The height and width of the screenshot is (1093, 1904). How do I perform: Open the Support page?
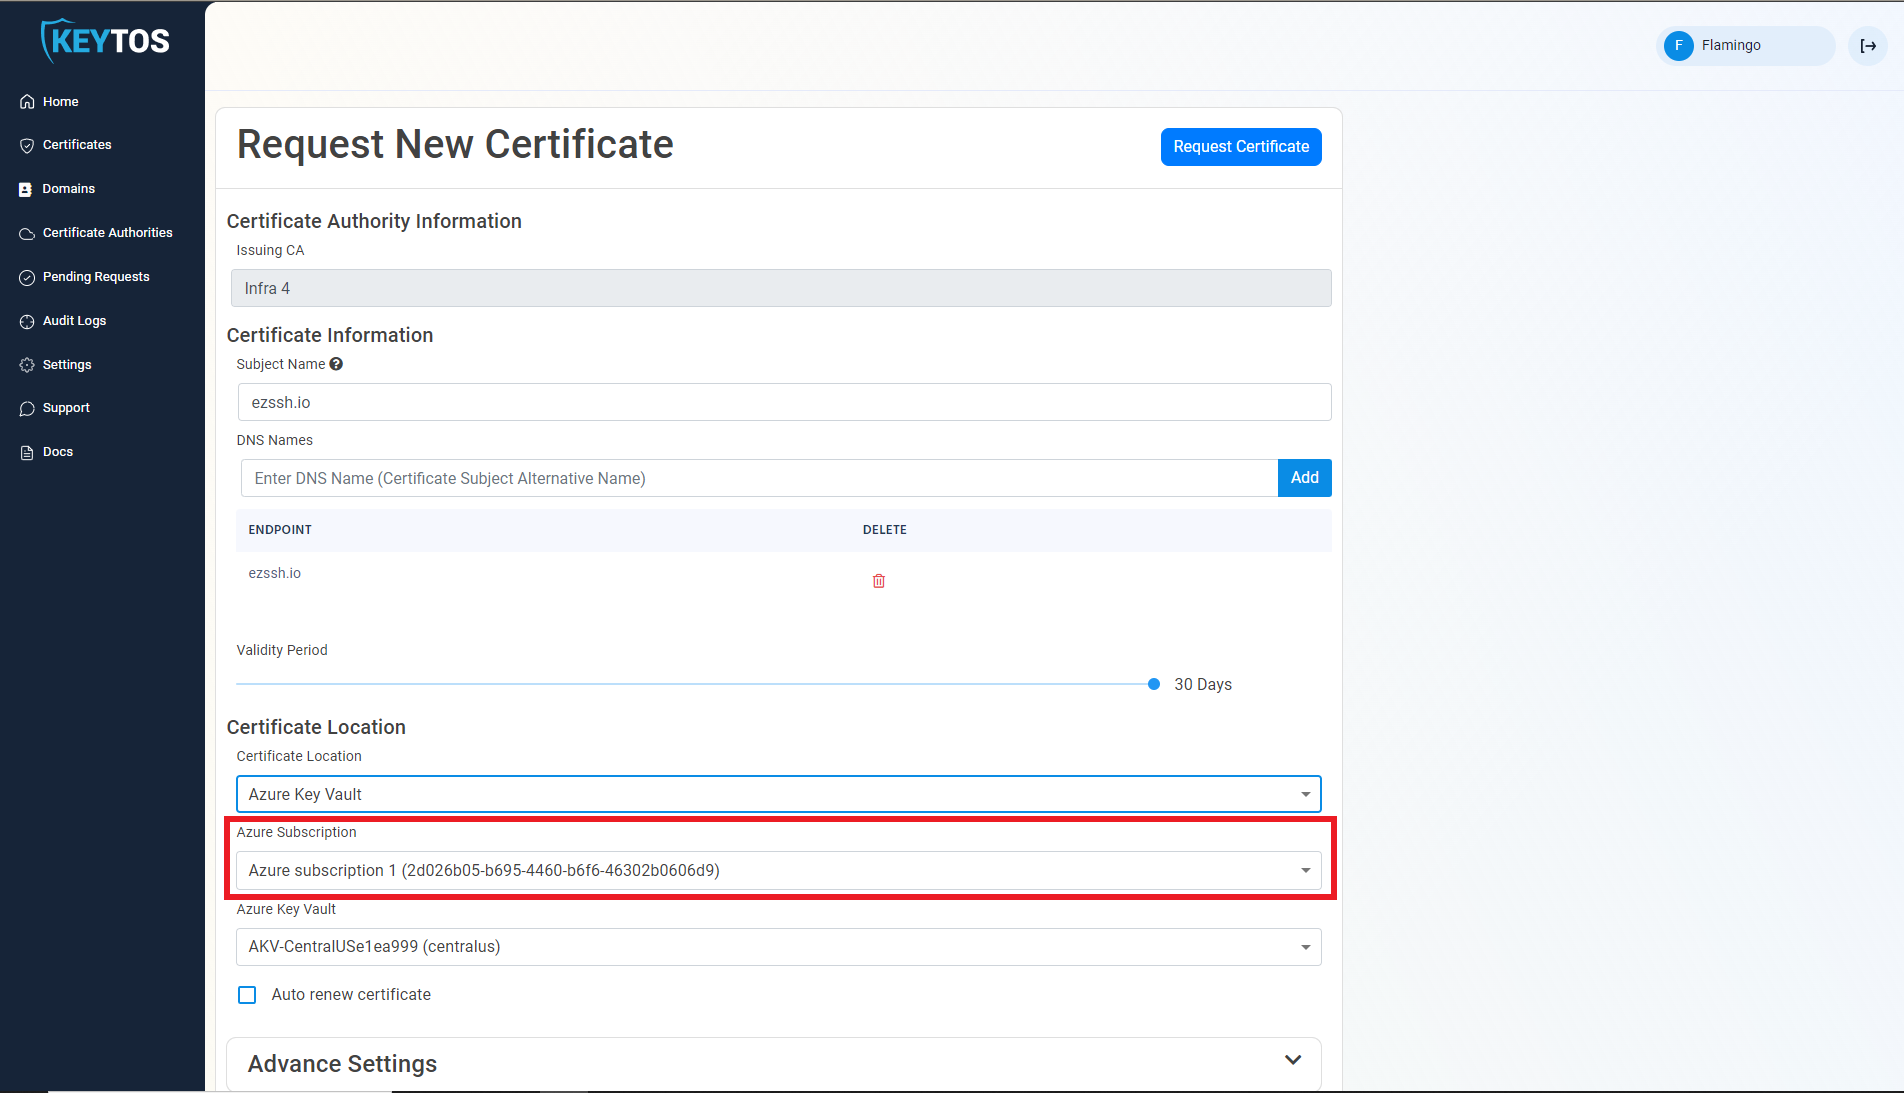coord(66,408)
